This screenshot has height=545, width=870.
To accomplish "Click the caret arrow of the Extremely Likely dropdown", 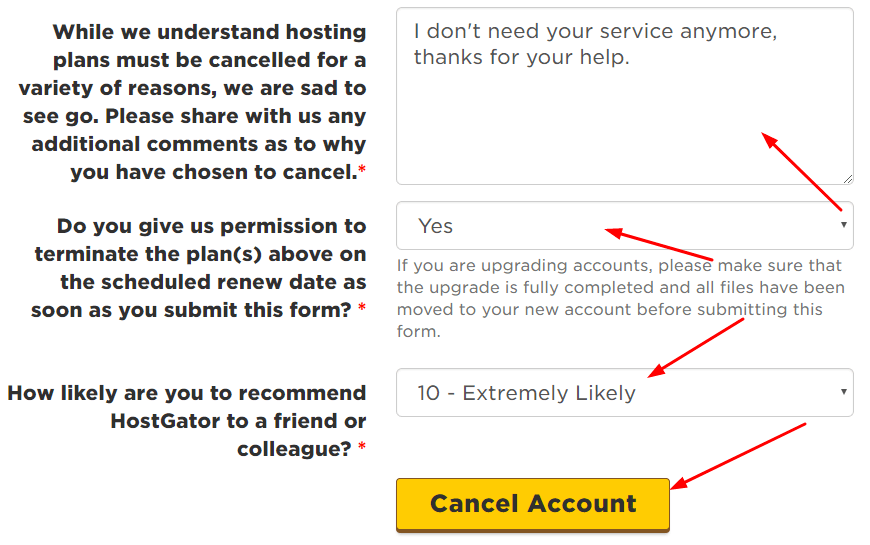I will pyautogui.click(x=845, y=392).
